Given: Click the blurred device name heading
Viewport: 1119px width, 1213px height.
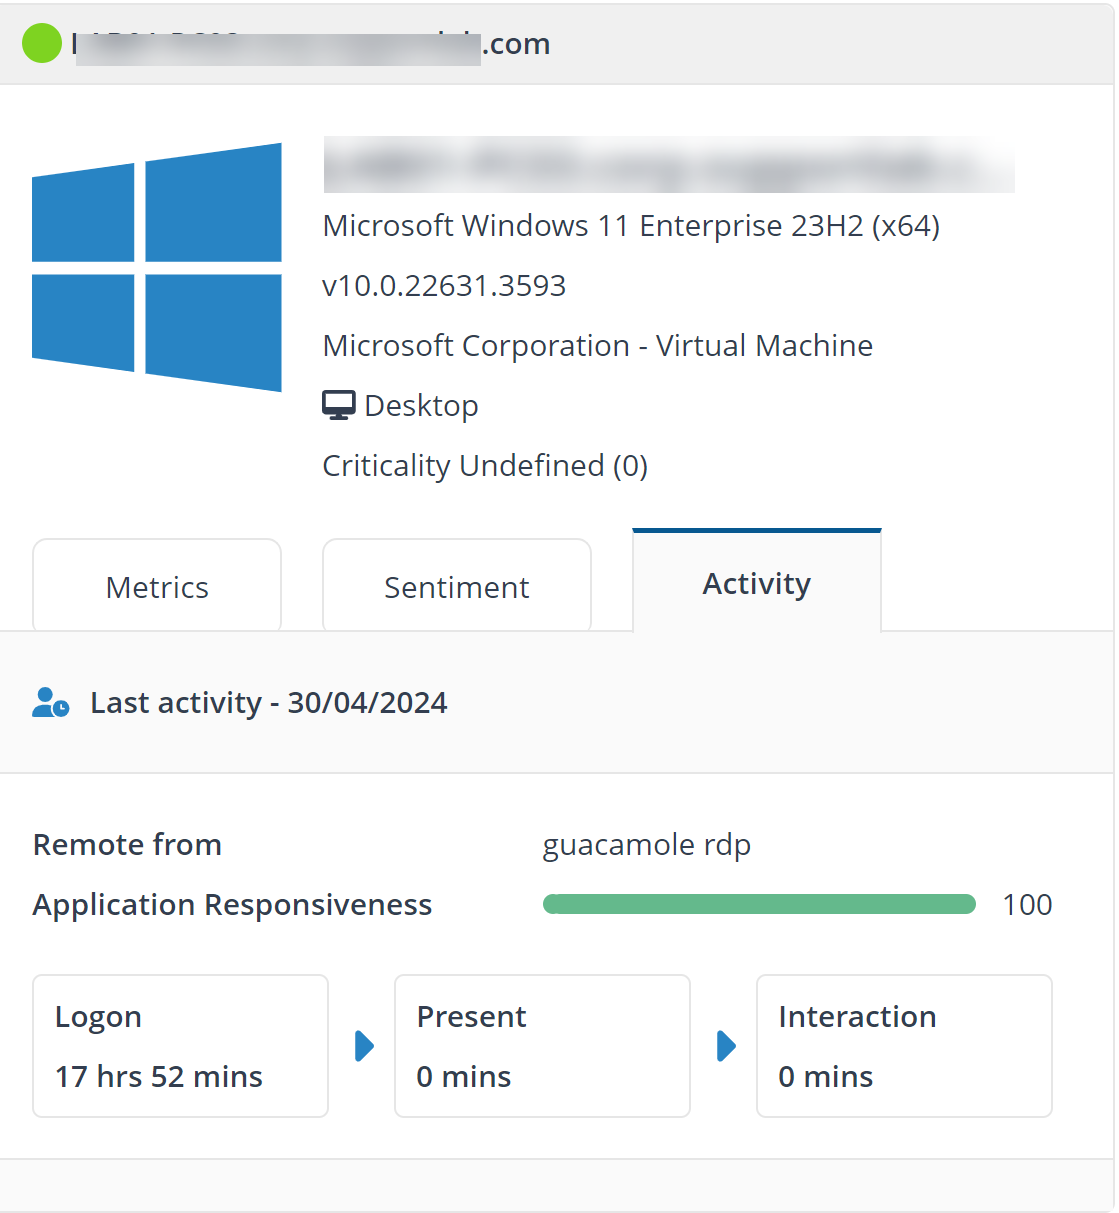Looking at the screenshot, I should tap(668, 165).
